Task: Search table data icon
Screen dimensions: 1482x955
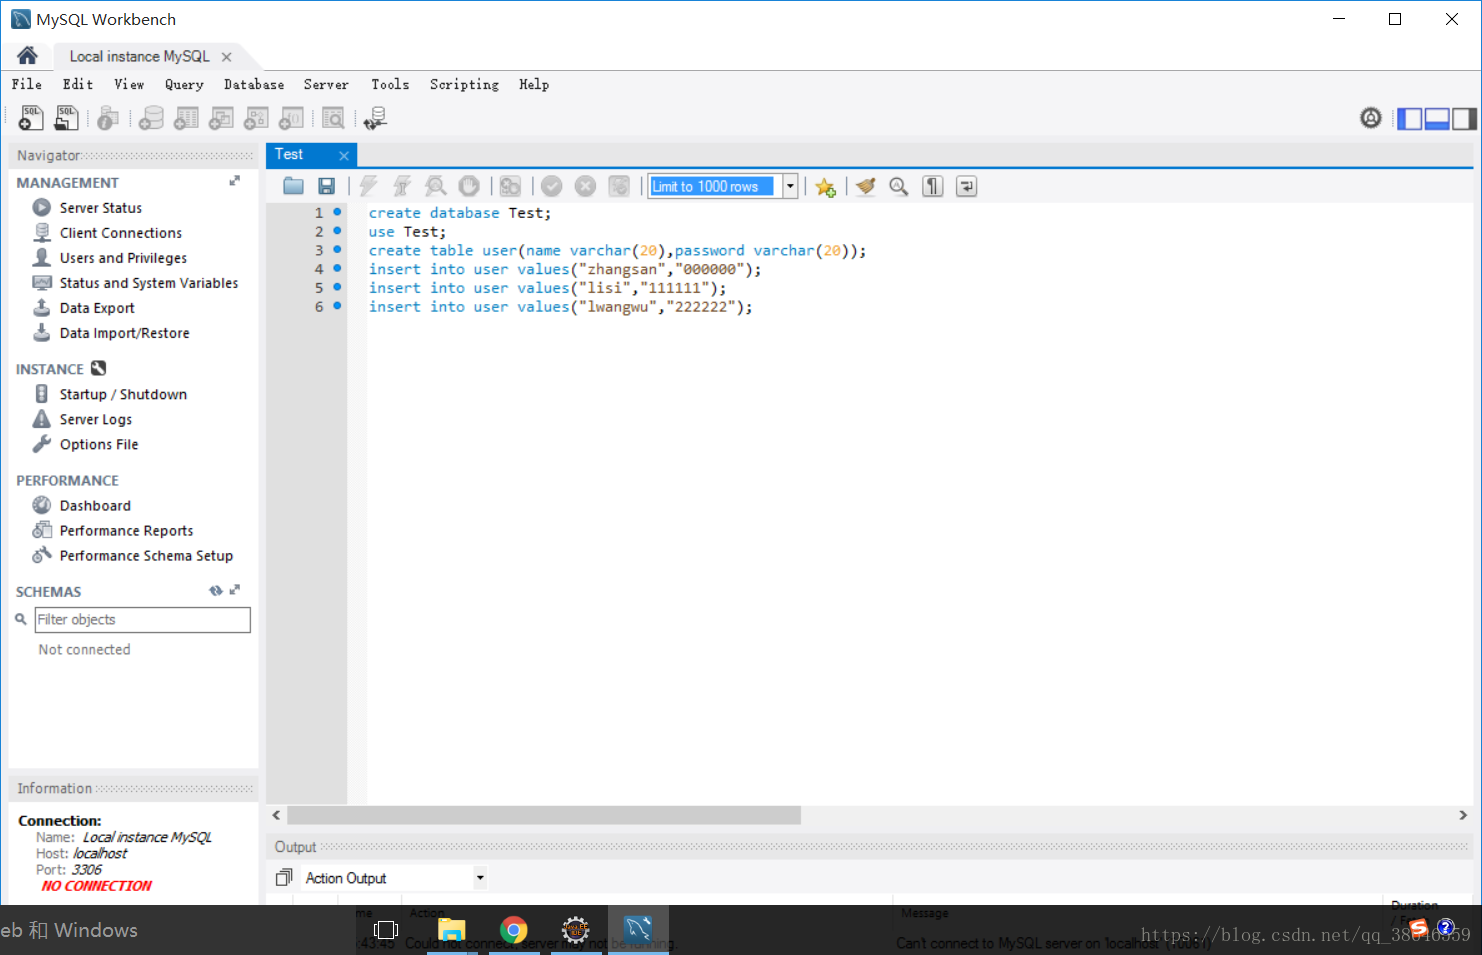Action: (333, 119)
